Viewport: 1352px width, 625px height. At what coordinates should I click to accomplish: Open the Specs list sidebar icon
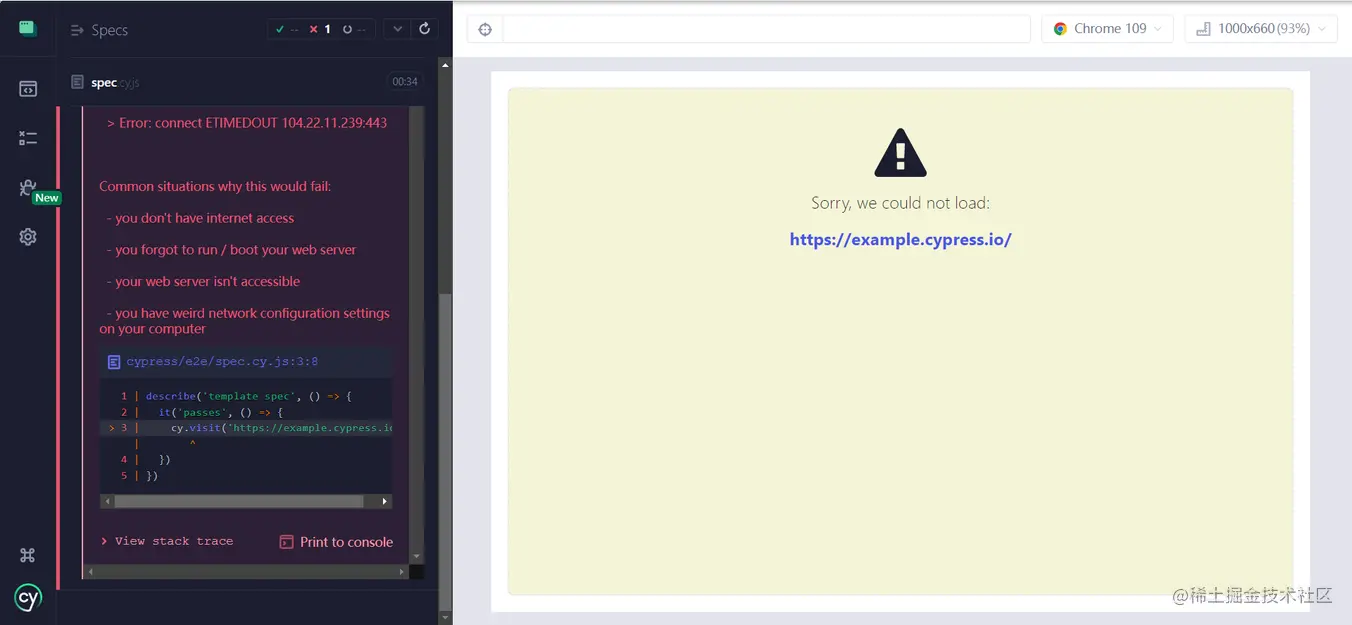coord(28,89)
